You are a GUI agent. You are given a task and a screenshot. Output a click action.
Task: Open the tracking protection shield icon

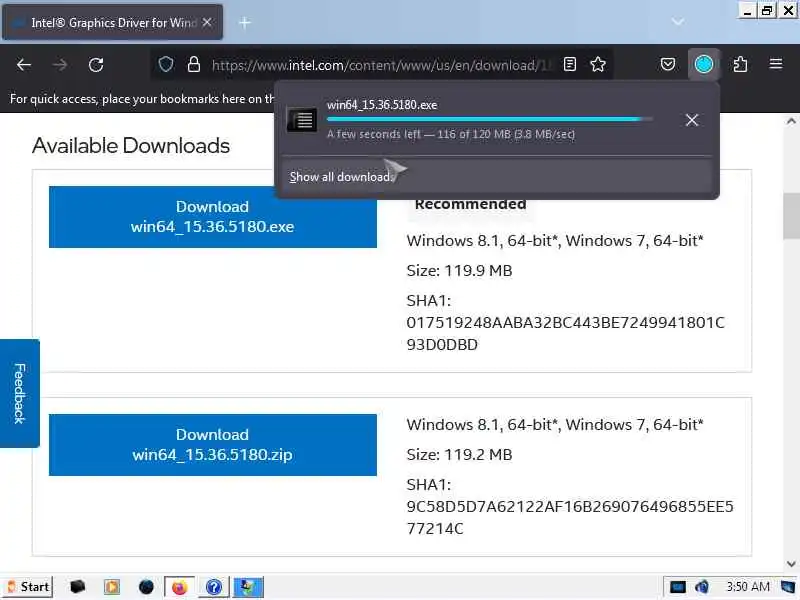(166, 65)
